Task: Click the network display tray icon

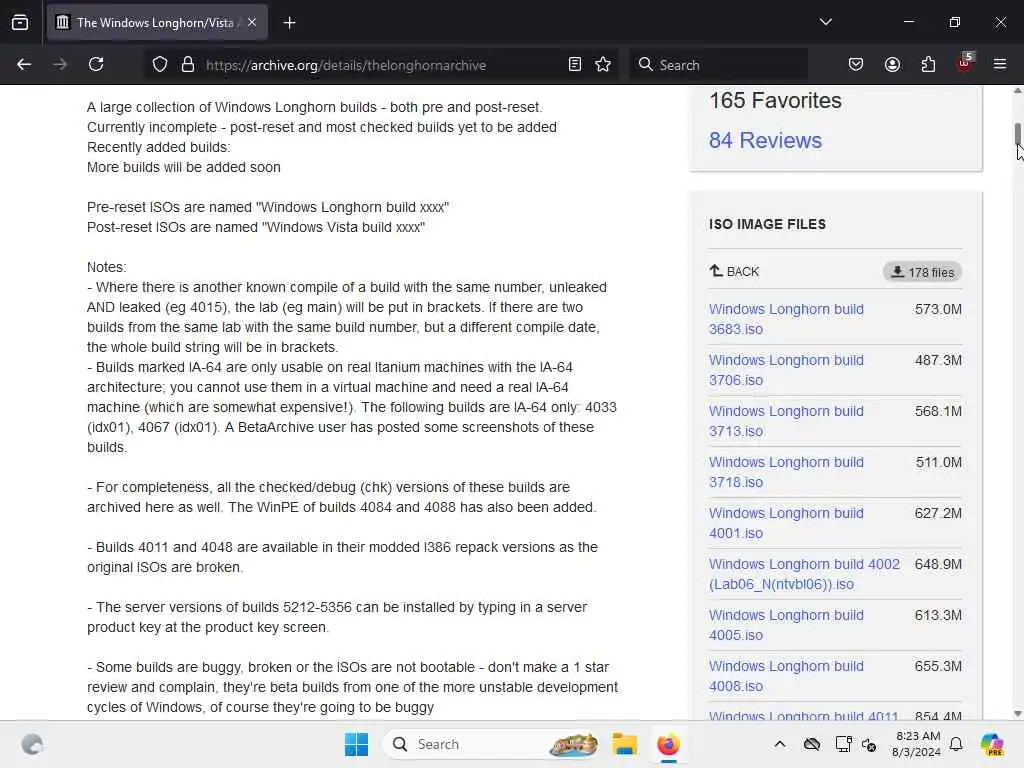Action: [843, 744]
